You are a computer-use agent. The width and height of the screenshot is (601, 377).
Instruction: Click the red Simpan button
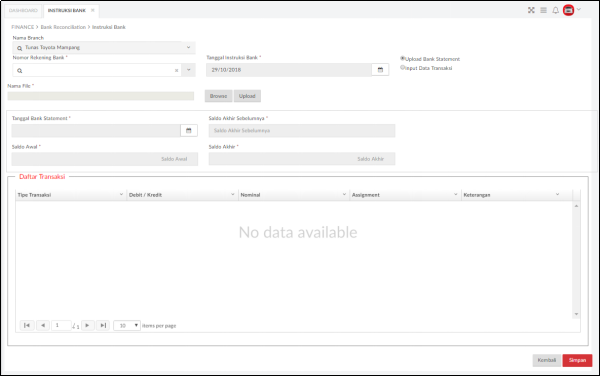[x=577, y=360]
